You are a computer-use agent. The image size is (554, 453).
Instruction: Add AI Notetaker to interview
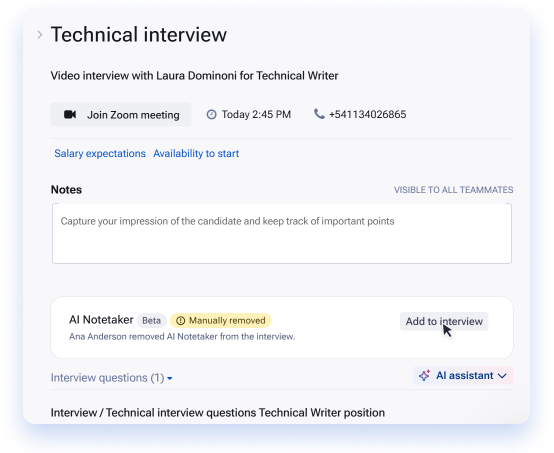coord(444,321)
